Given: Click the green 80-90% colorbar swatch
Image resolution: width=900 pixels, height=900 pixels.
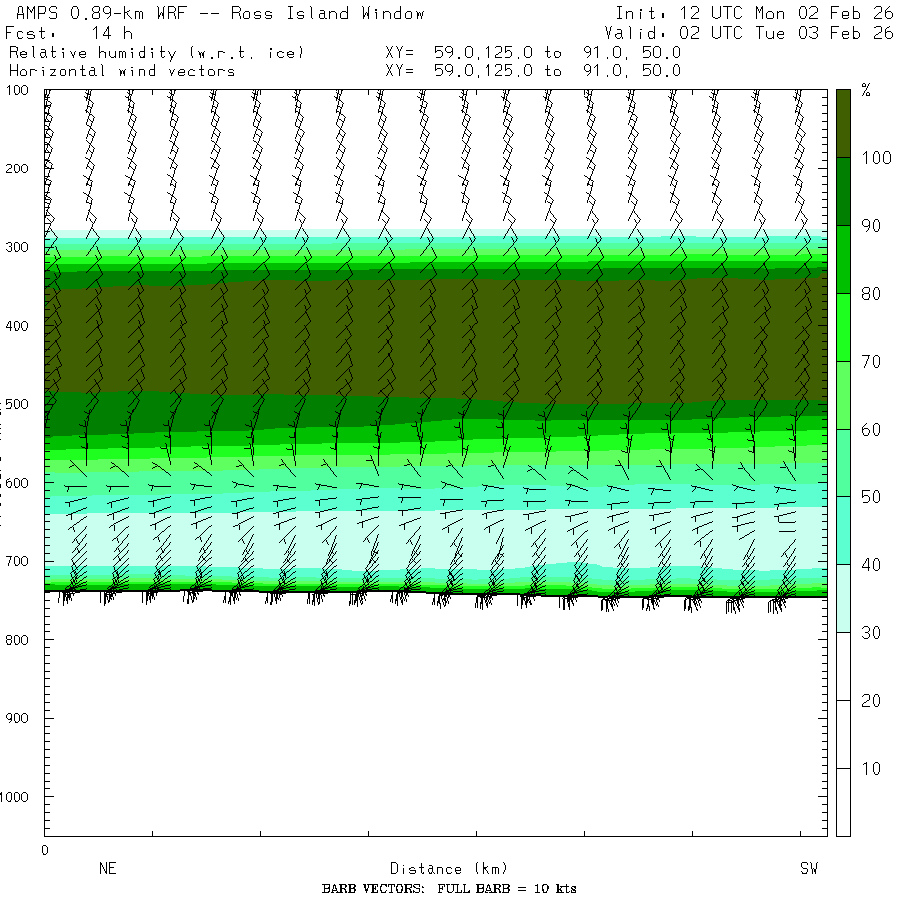Looking at the screenshot, I should click(x=843, y=259).
